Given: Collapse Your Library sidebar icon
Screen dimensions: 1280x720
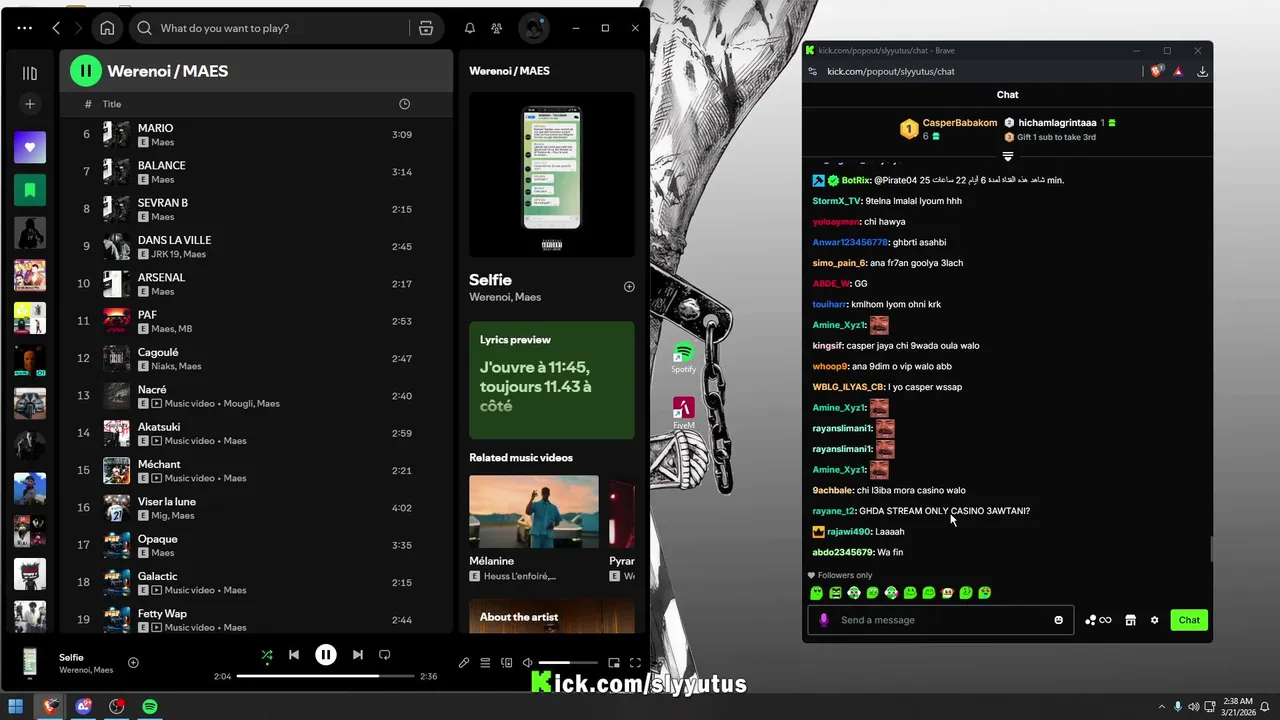Looking at the screenshot, I should coord(30,73).
